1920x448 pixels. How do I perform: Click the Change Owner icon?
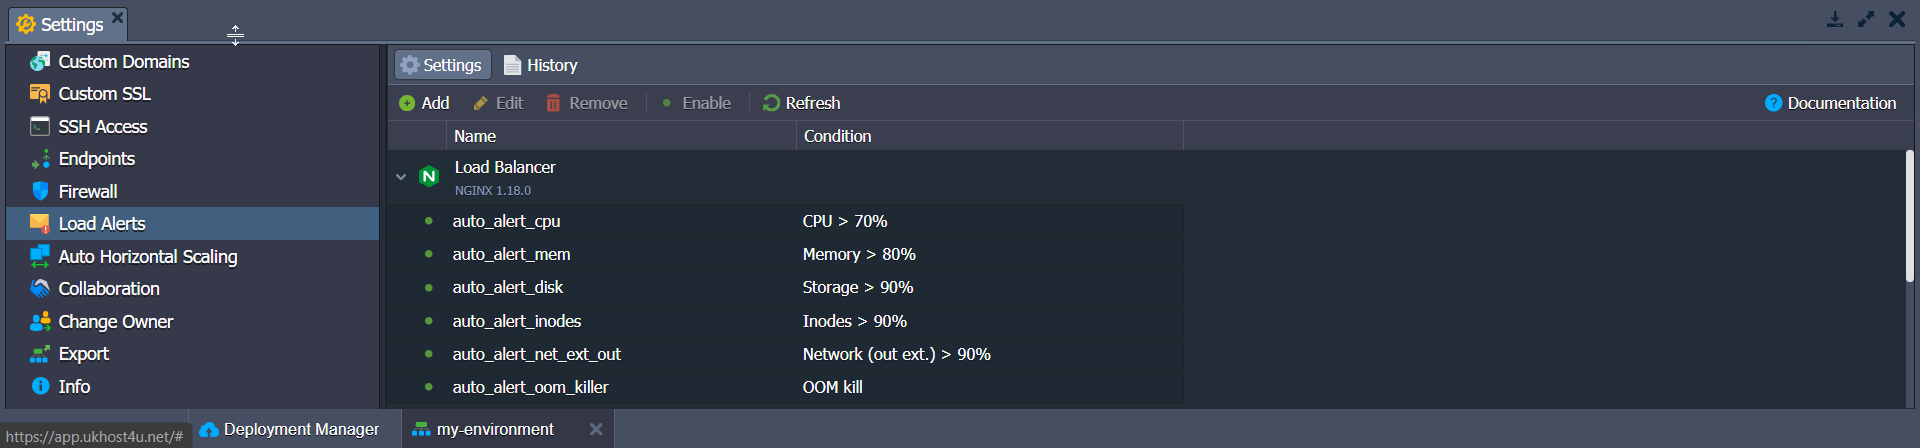click(40, 322)
